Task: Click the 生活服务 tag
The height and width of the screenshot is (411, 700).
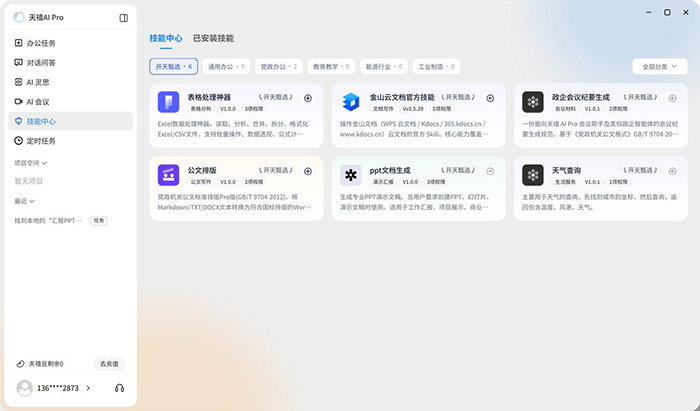Action: (565, 182)
